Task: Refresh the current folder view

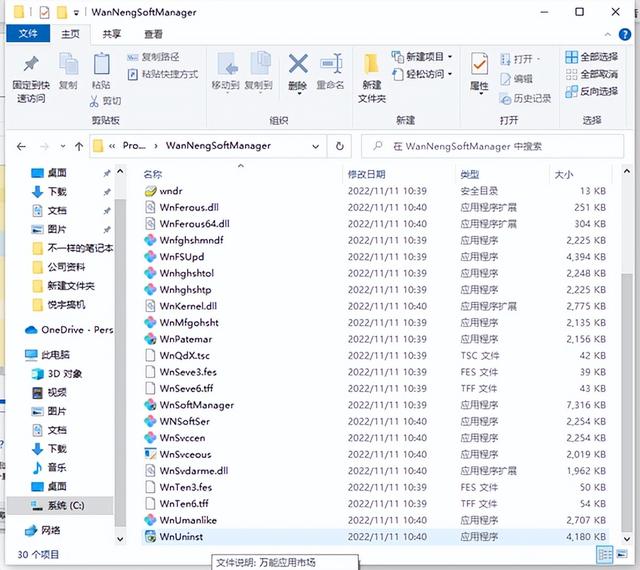Action: click(341, 145)
